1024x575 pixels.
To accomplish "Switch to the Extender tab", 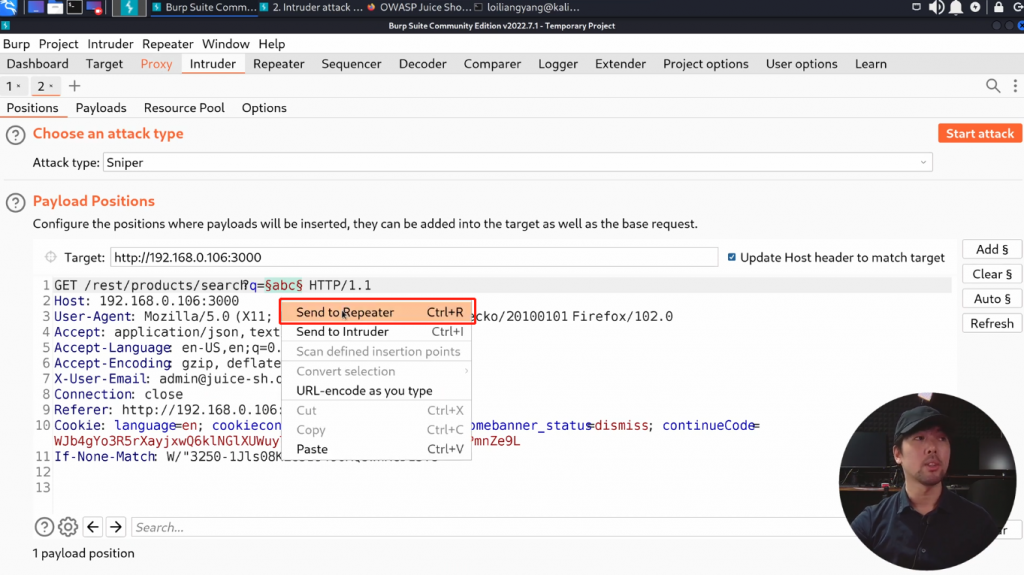I will tap(620, 64).
